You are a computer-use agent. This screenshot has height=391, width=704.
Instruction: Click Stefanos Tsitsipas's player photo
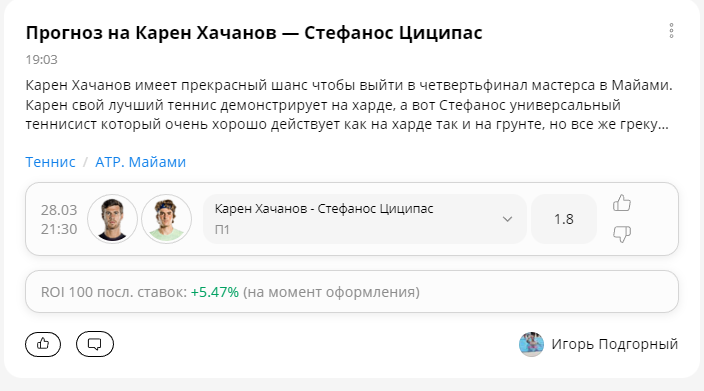(167, 219)
